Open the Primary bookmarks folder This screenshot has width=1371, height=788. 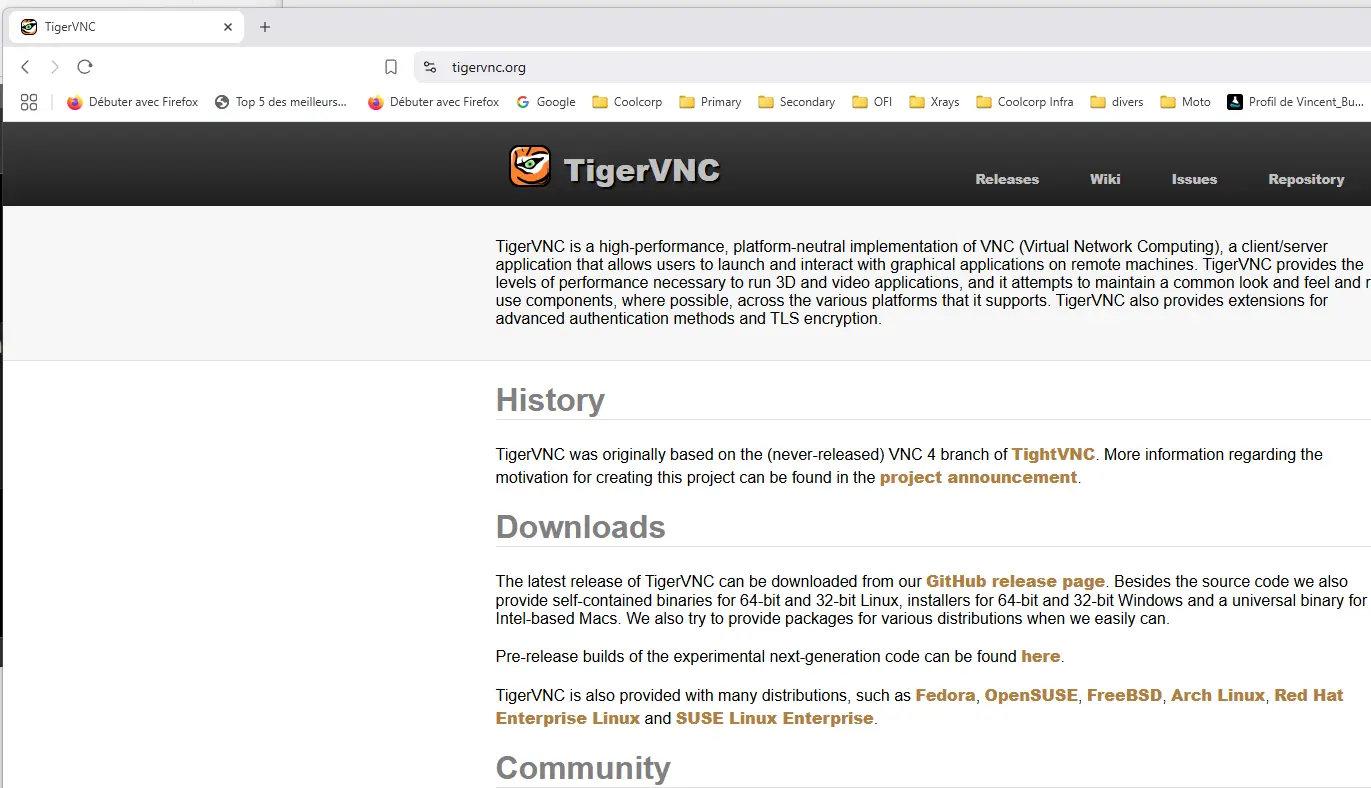pos(709,101)
